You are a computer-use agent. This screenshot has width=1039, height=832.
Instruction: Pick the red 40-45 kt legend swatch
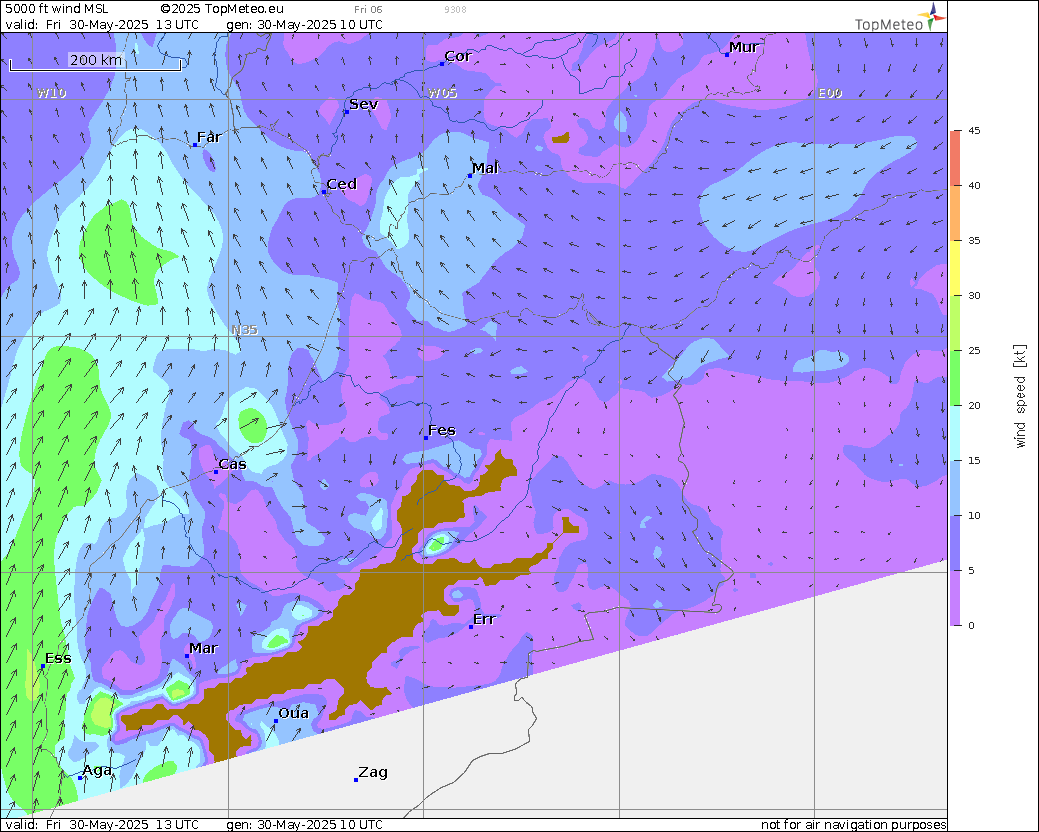coord(955,158)
